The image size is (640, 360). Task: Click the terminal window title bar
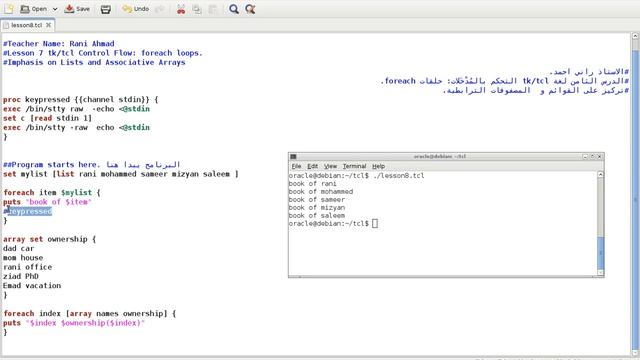click(x=440, y=156)
